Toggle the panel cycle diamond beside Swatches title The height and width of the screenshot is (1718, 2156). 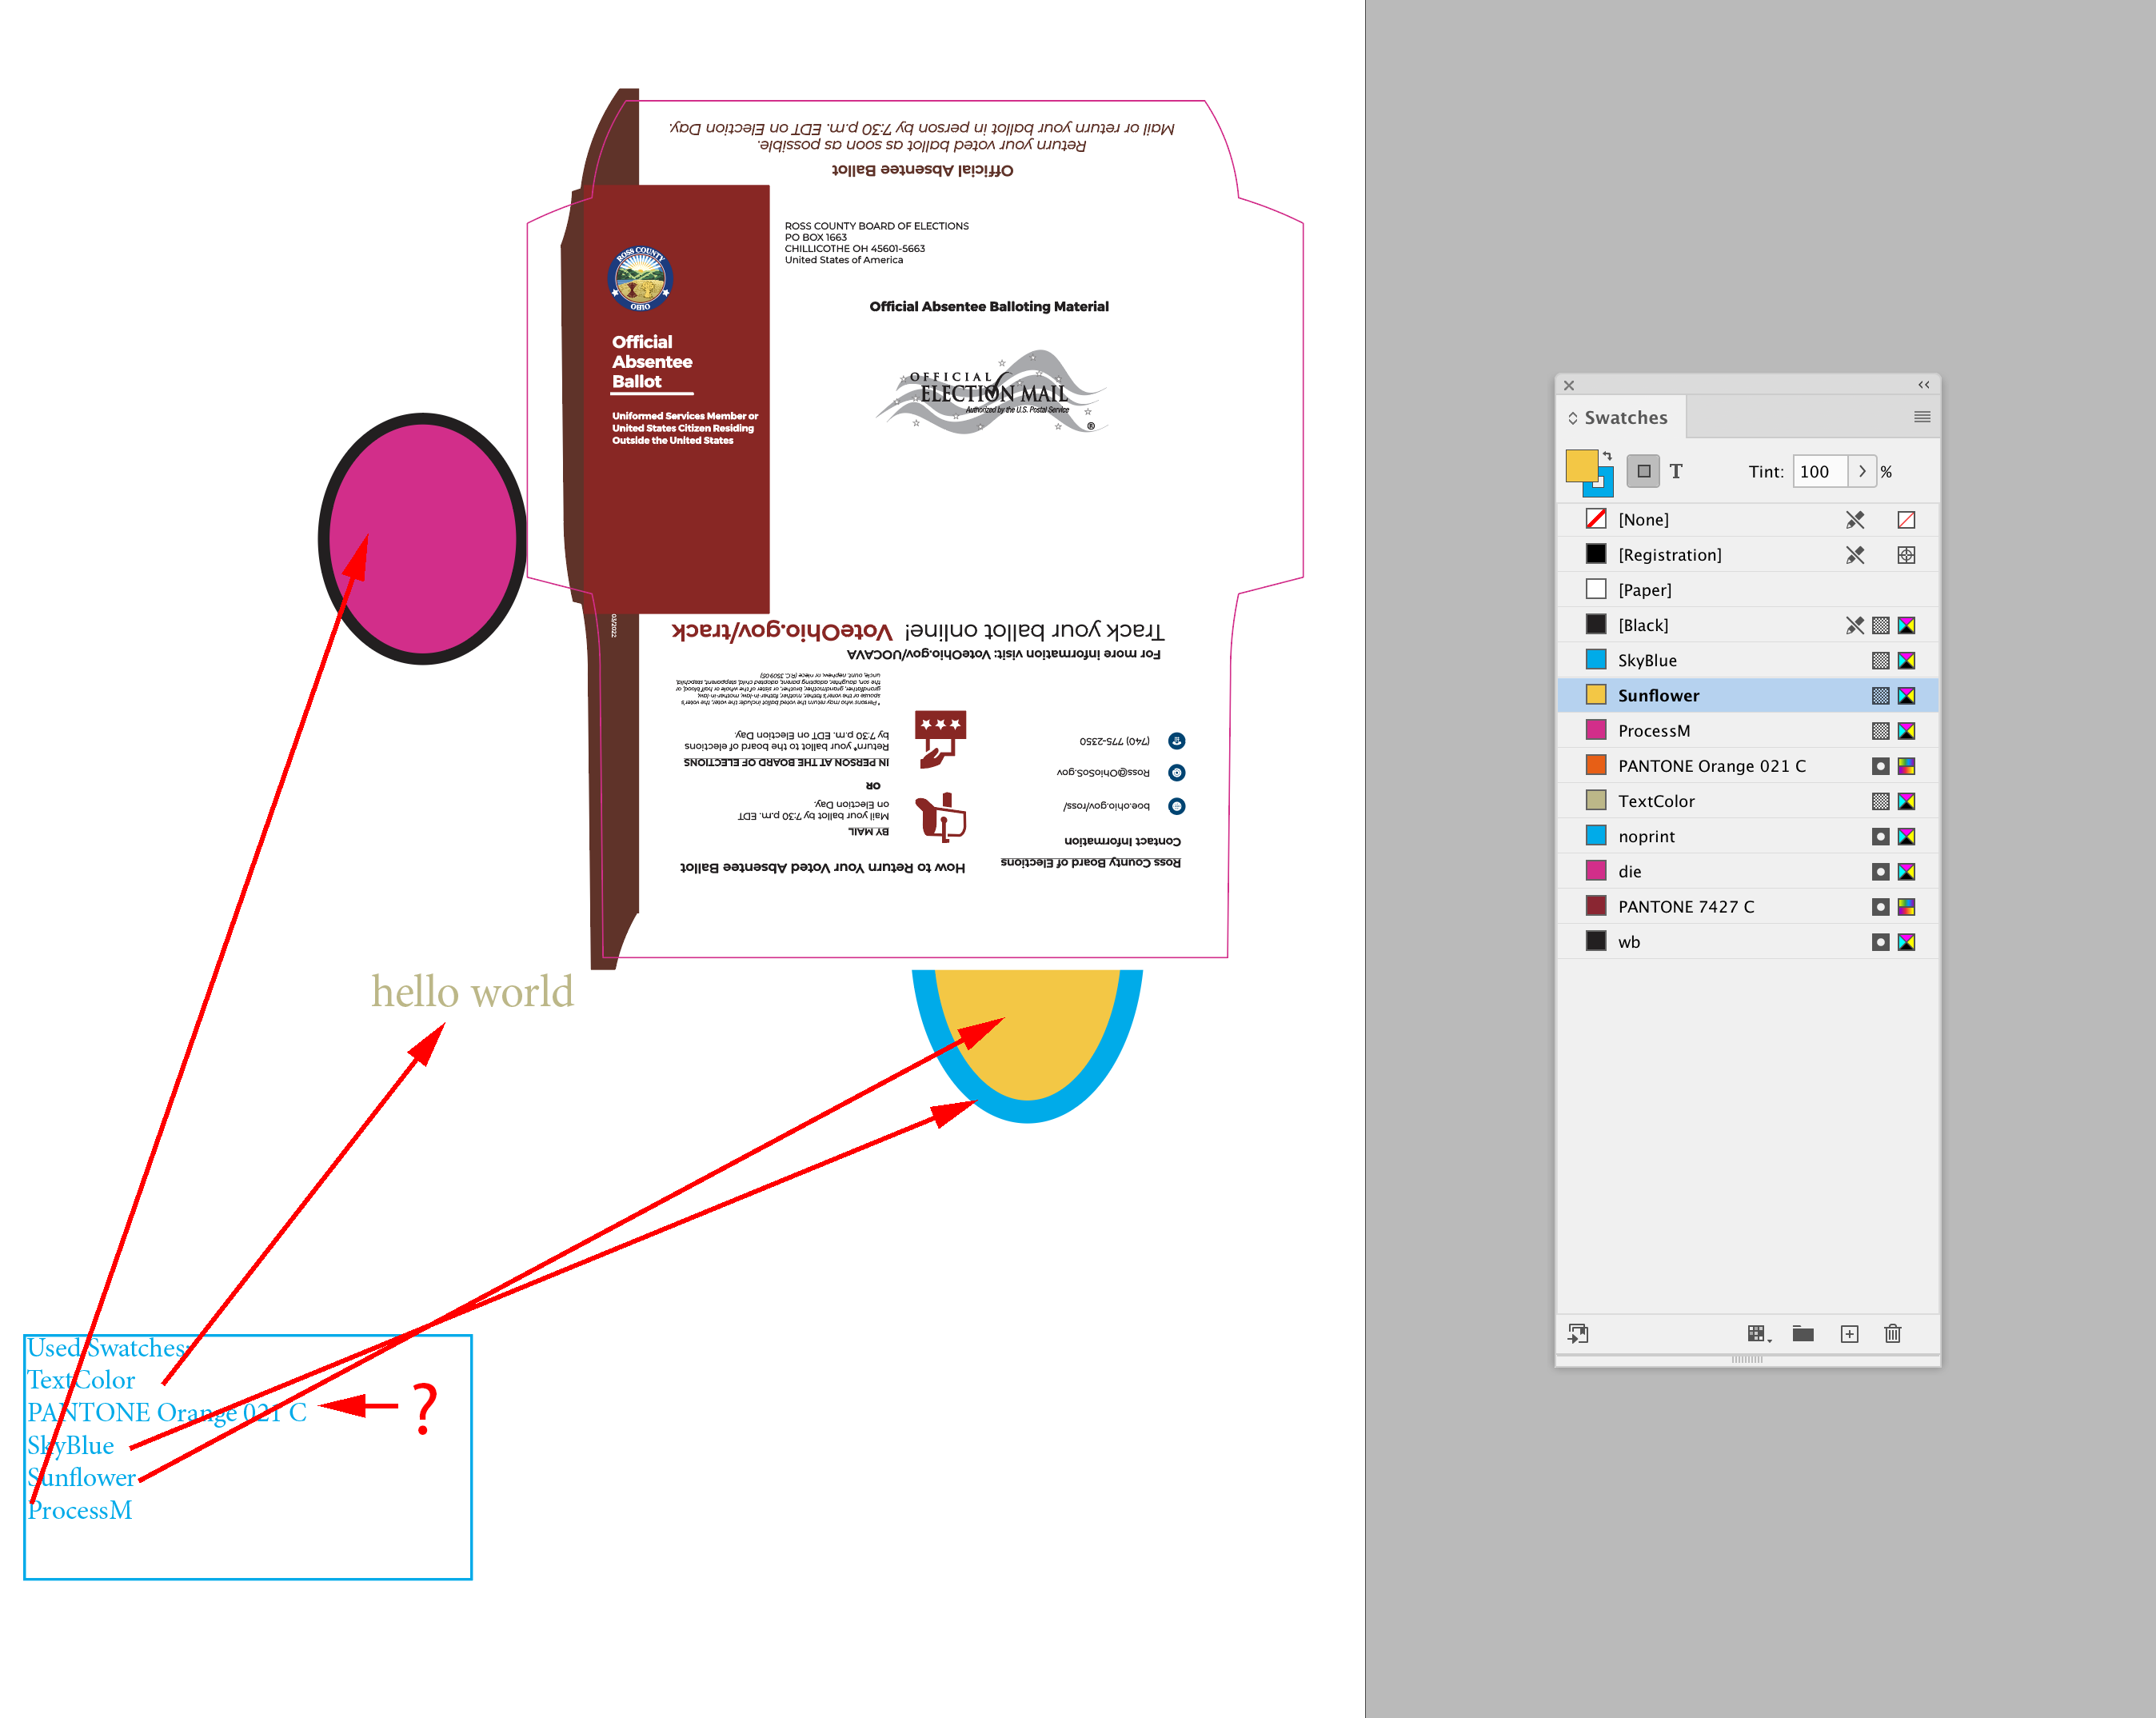coord(1574,417)
